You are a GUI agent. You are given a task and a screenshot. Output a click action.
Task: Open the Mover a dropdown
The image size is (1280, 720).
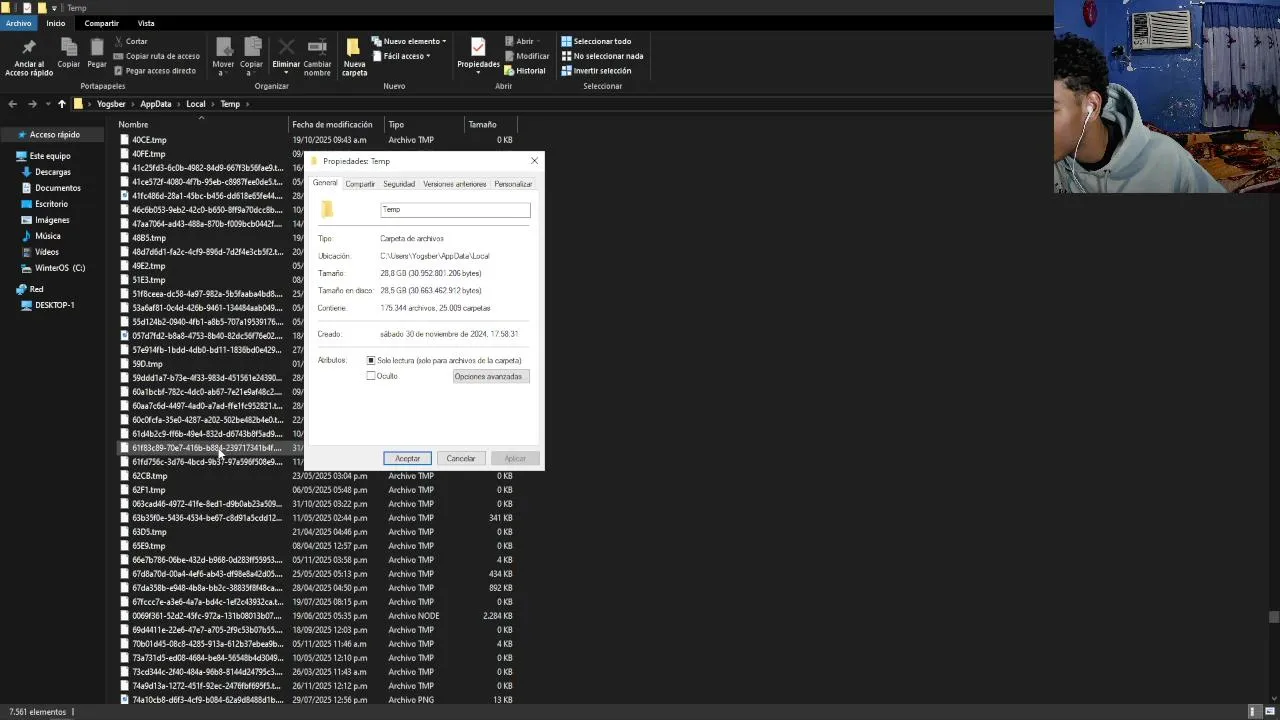(x=223, y=57)
